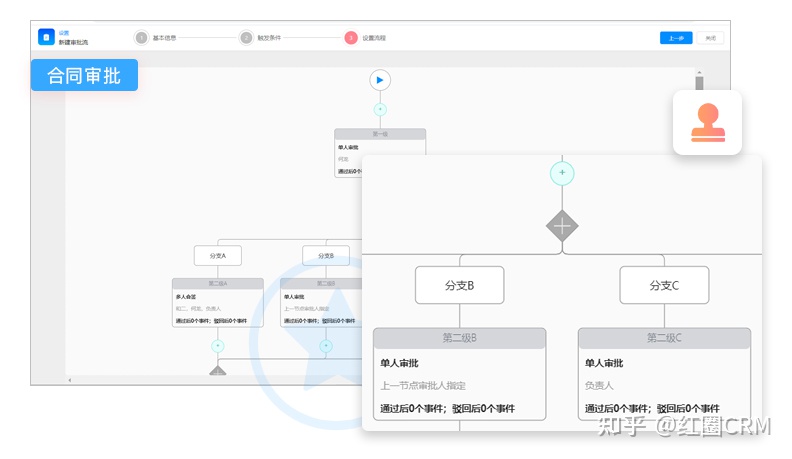The width and height of the screenshot is (792, 459).
Task: Click the vertical scrollbar thumb on canvas
Action: 699,84
